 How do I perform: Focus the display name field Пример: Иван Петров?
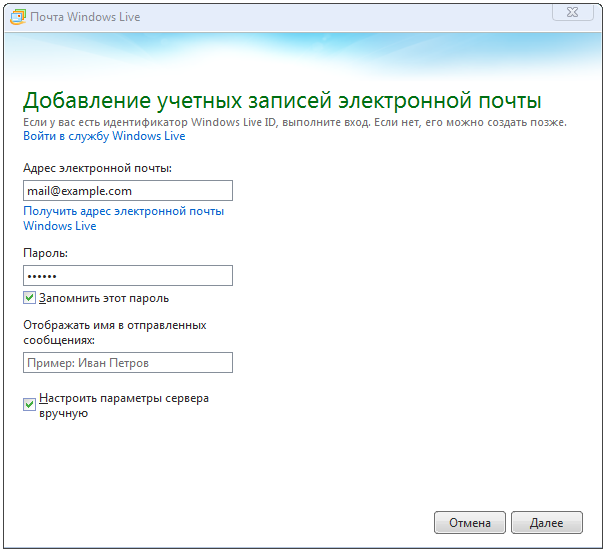(128, 362)
